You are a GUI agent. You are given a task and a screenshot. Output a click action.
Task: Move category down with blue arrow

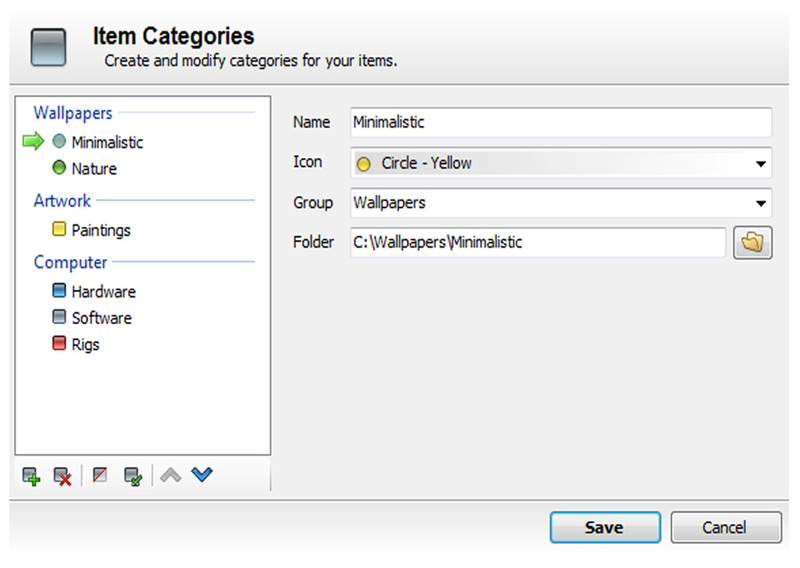tap(202, 475)
